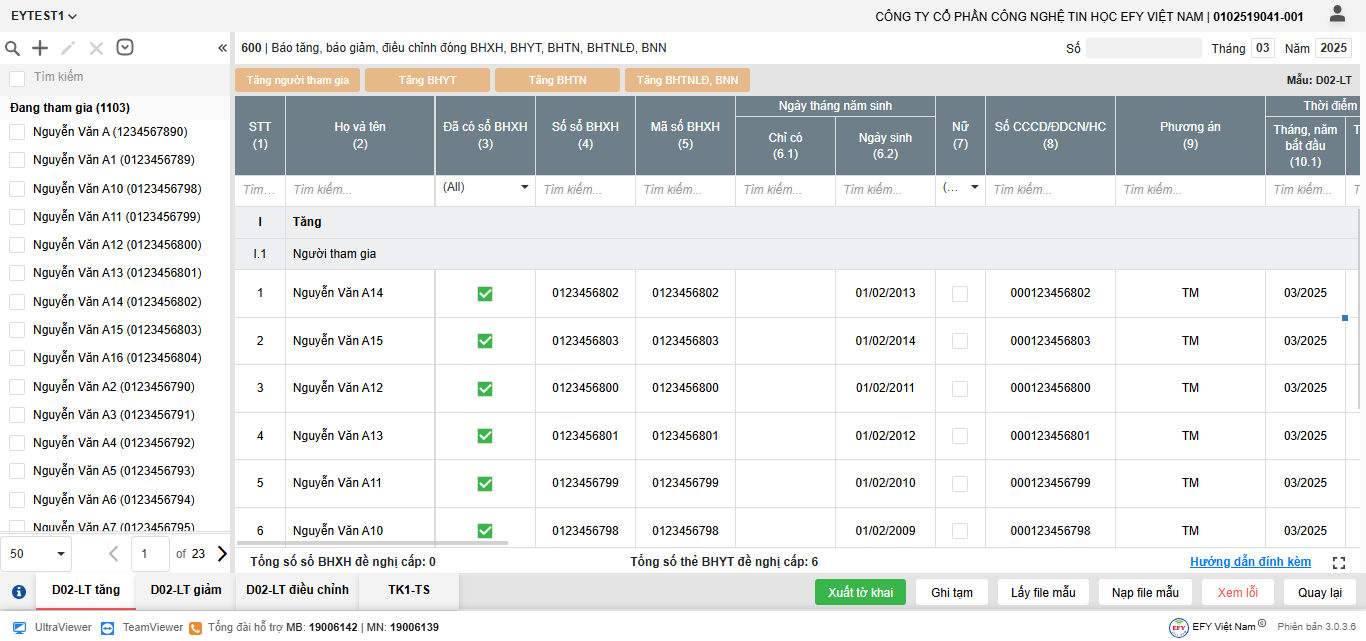The height and width of the screenshot is (641, 1366).
Task: Click Ngày sinh column filter box
Action: [885, 190]
